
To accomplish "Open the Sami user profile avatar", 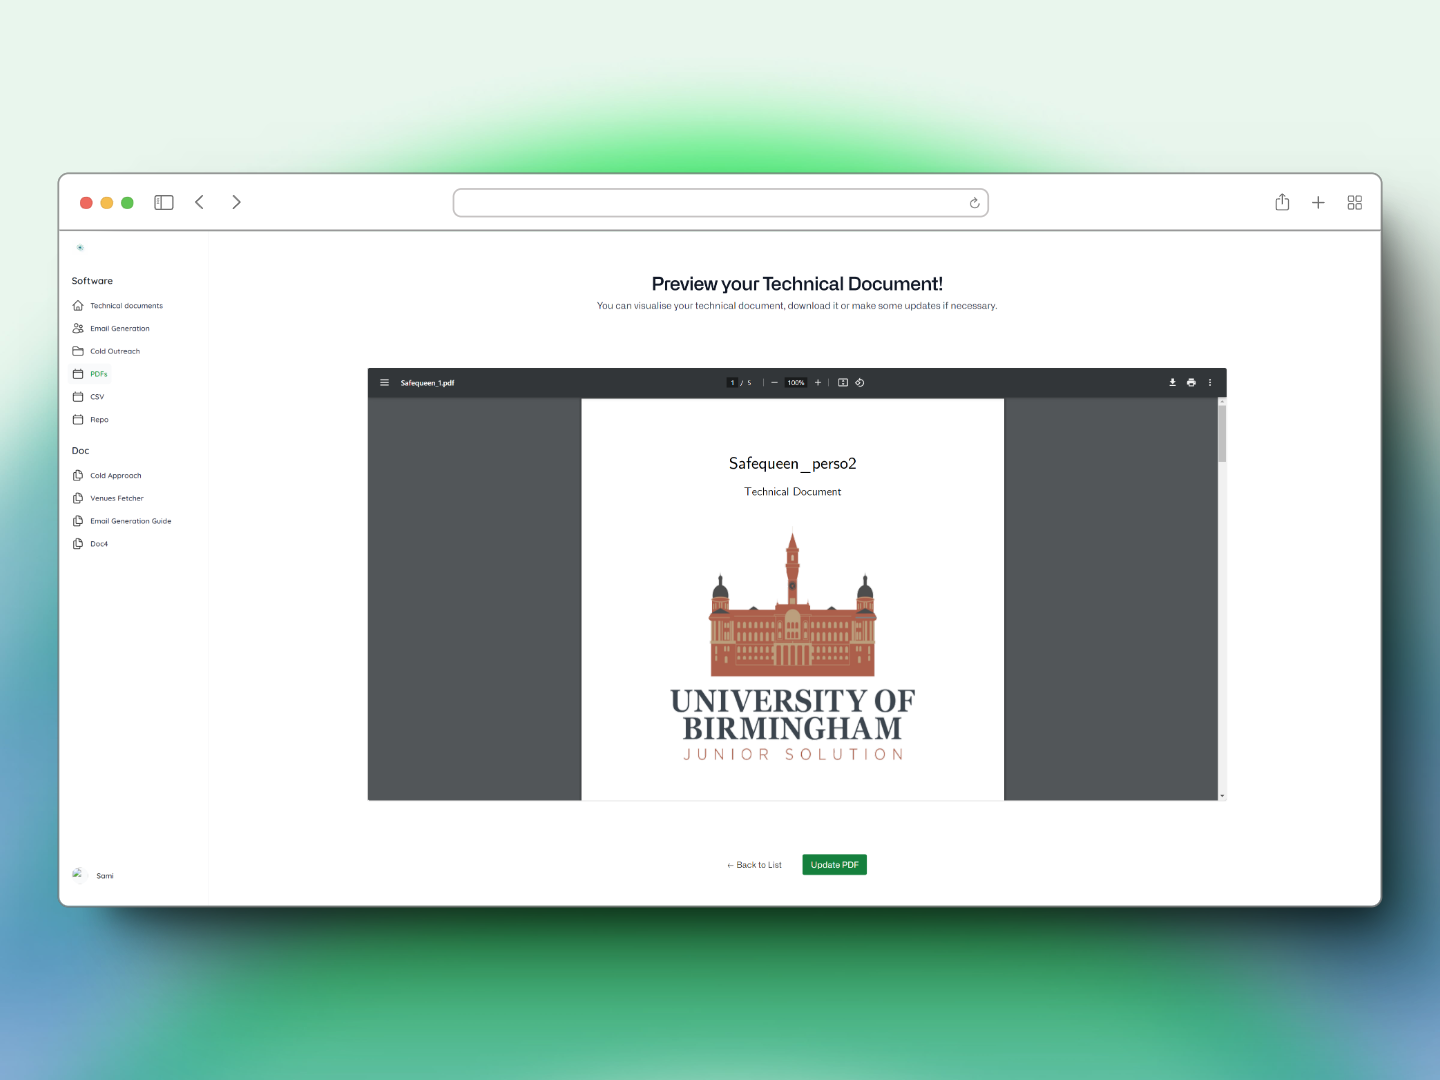I will click(x=78, y=874).
